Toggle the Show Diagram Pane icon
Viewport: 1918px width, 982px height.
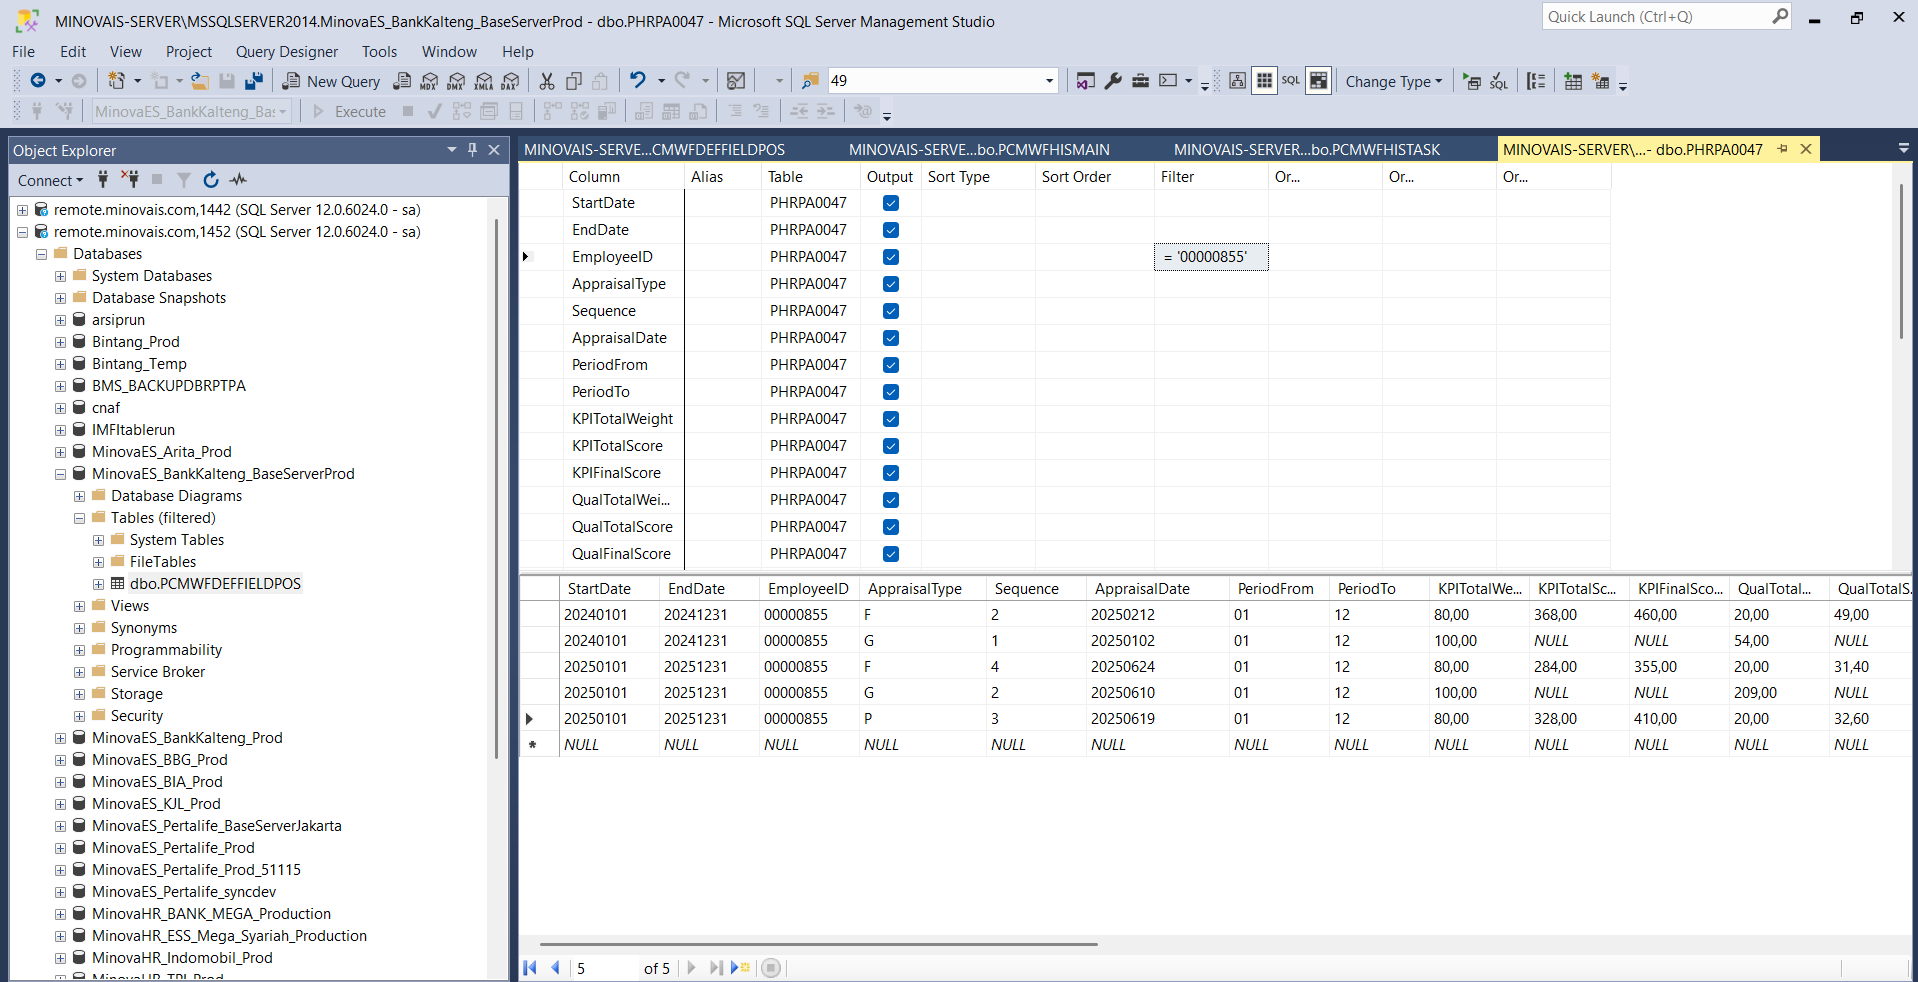tap(1237, 81)
